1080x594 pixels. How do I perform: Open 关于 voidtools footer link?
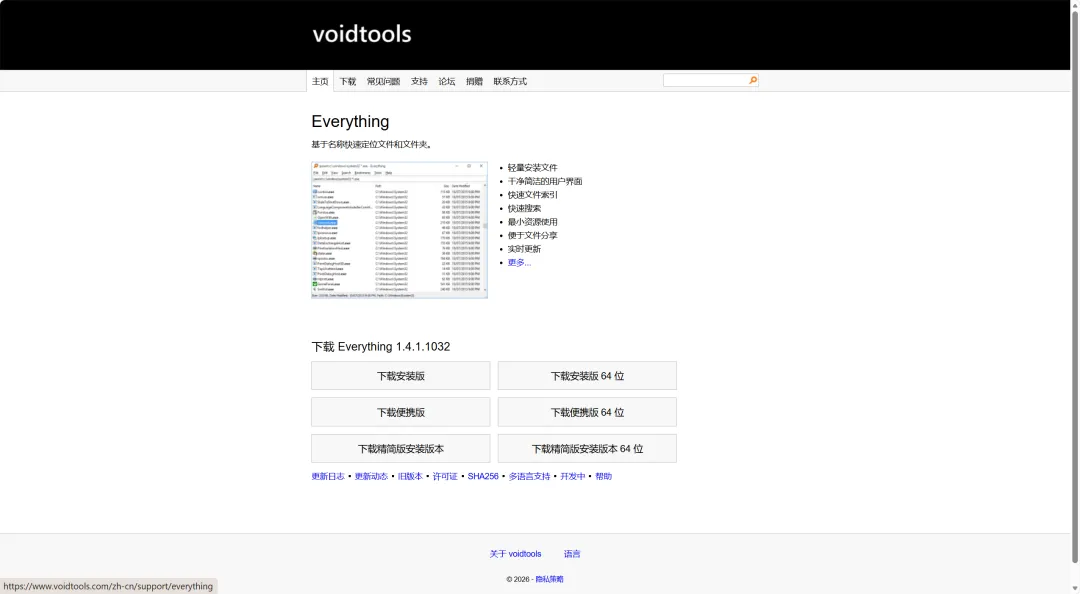(515, 554)
